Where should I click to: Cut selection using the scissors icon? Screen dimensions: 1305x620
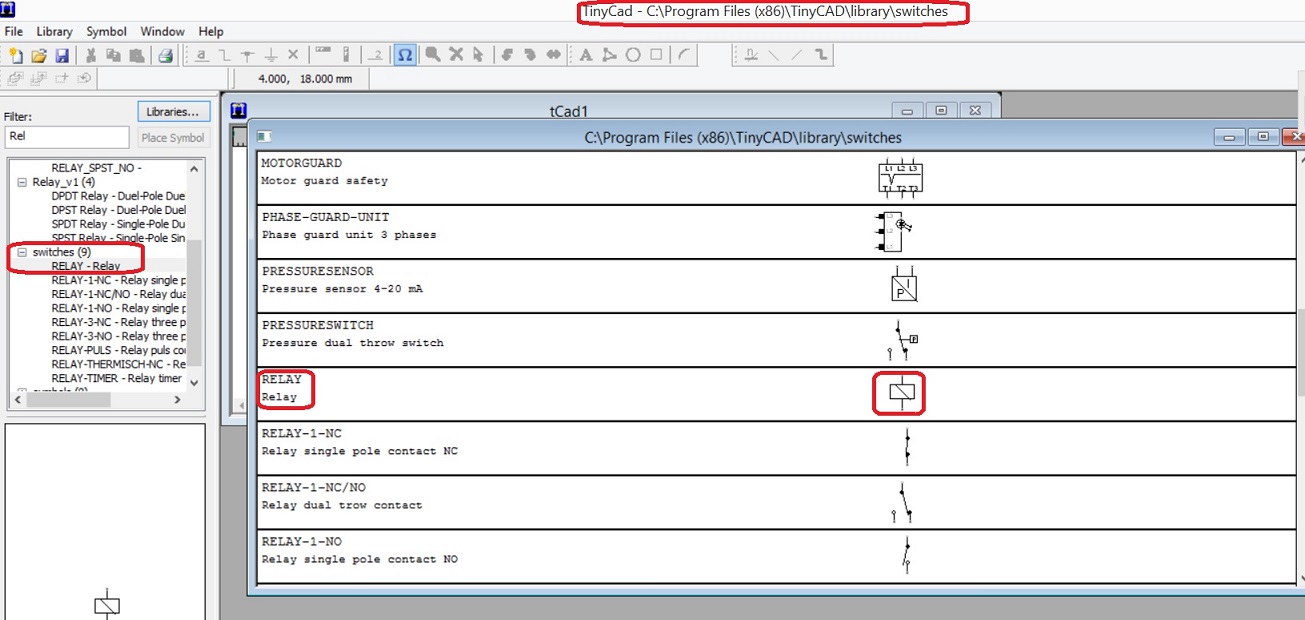91,55
